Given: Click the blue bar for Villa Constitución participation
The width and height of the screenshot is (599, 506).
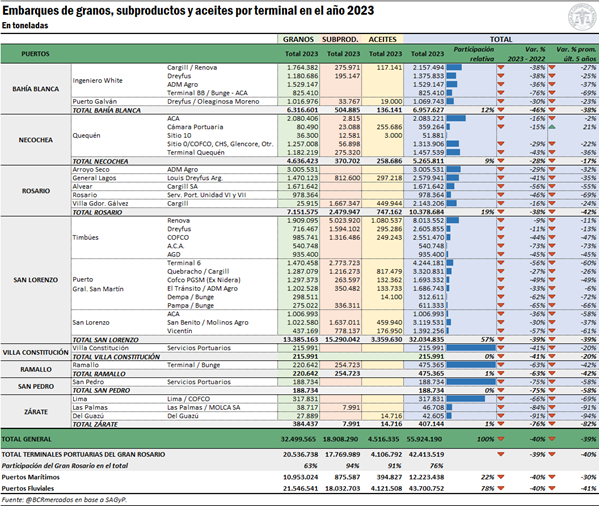Looking at the screenshot, I should 471,348.
